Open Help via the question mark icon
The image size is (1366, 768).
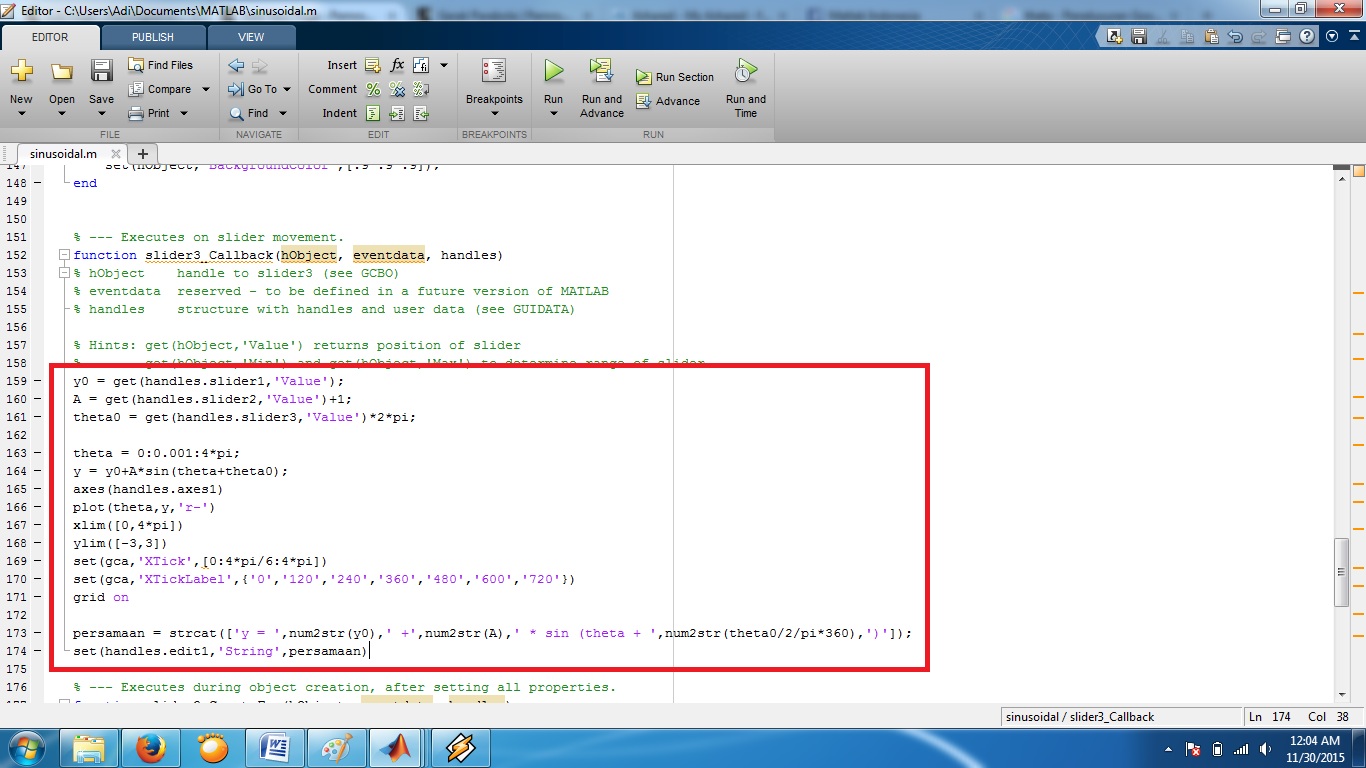(x=1307, y=37)
